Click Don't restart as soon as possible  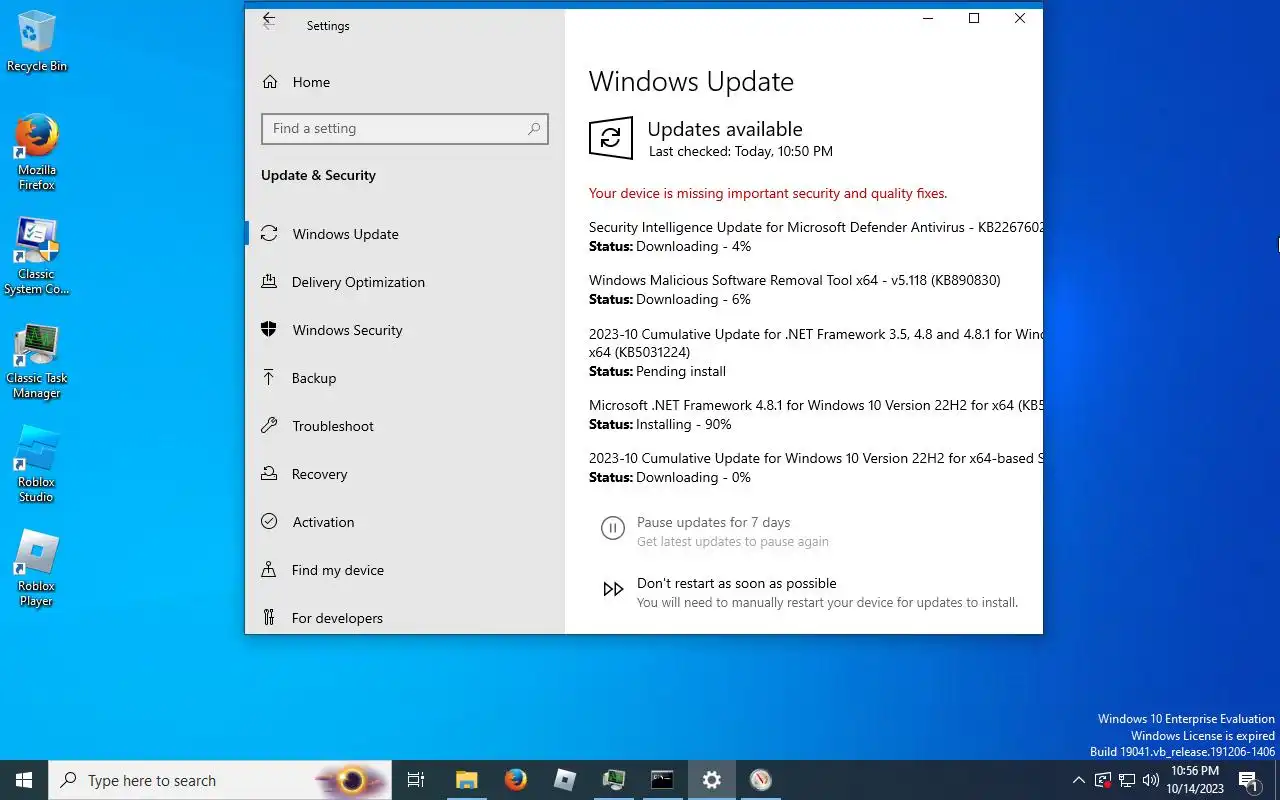pos(736,583)
